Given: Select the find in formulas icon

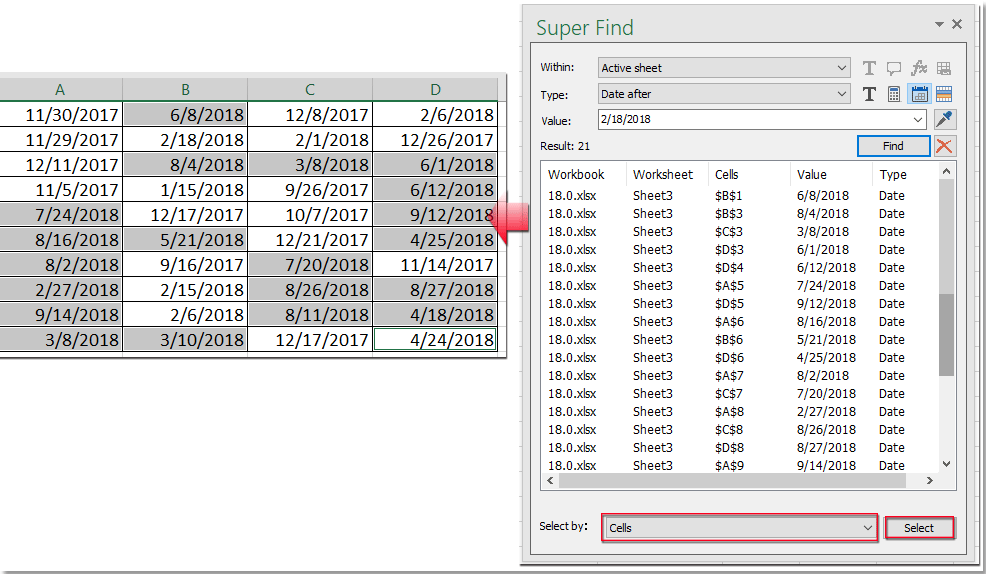Looking at the screenshot, I should click(x=919, y=68).
